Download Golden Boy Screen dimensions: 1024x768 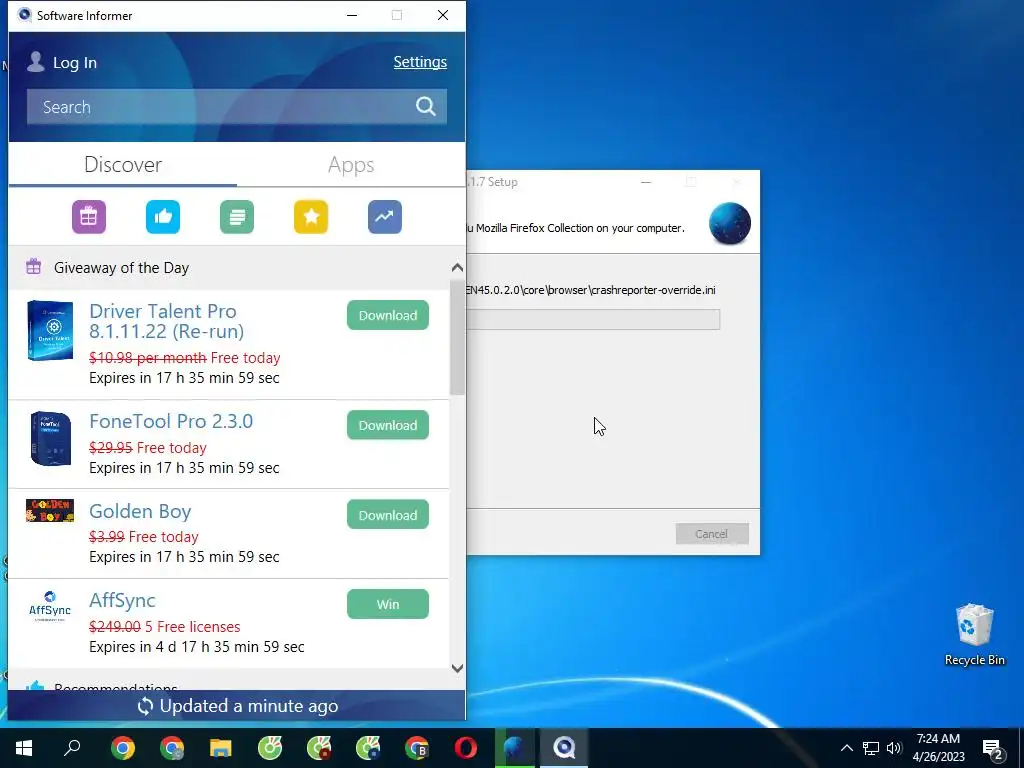pyautogui.click(x=388, y=515)
